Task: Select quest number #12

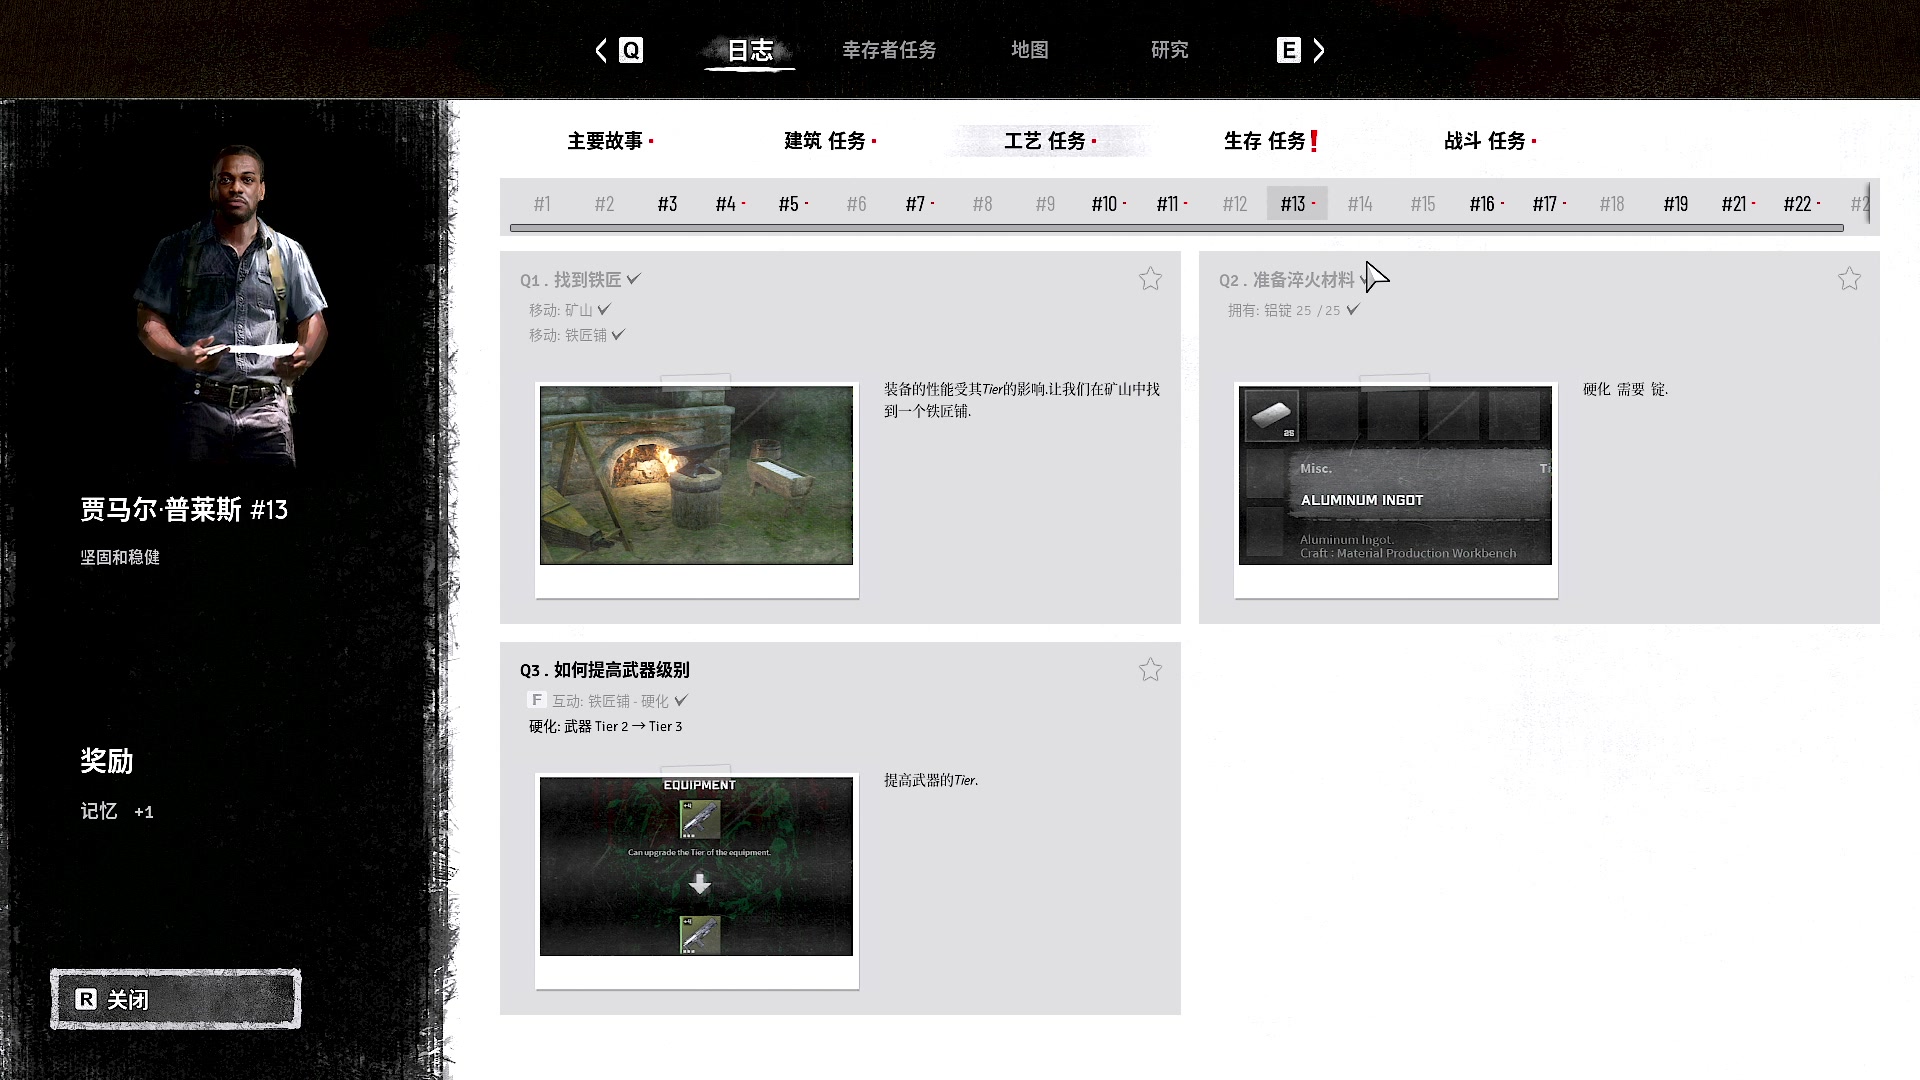Action: pos(1234,204)
